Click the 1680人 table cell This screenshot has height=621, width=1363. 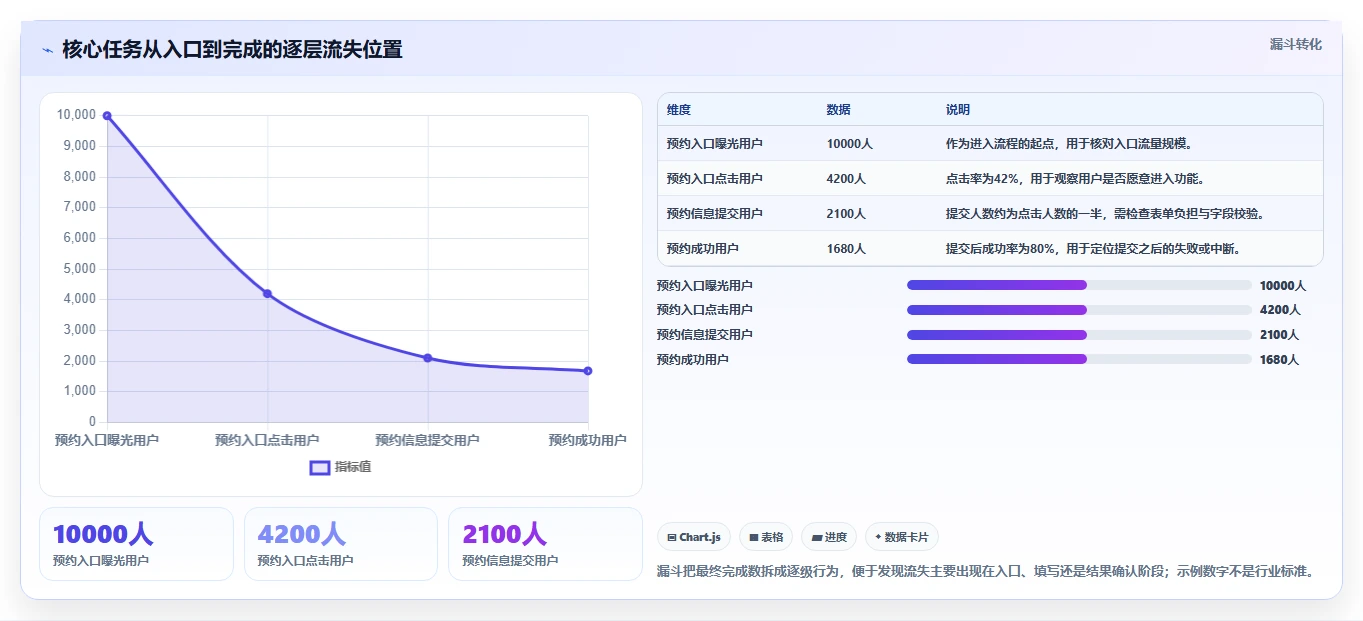pyautogui.click(x=847, y=248)
